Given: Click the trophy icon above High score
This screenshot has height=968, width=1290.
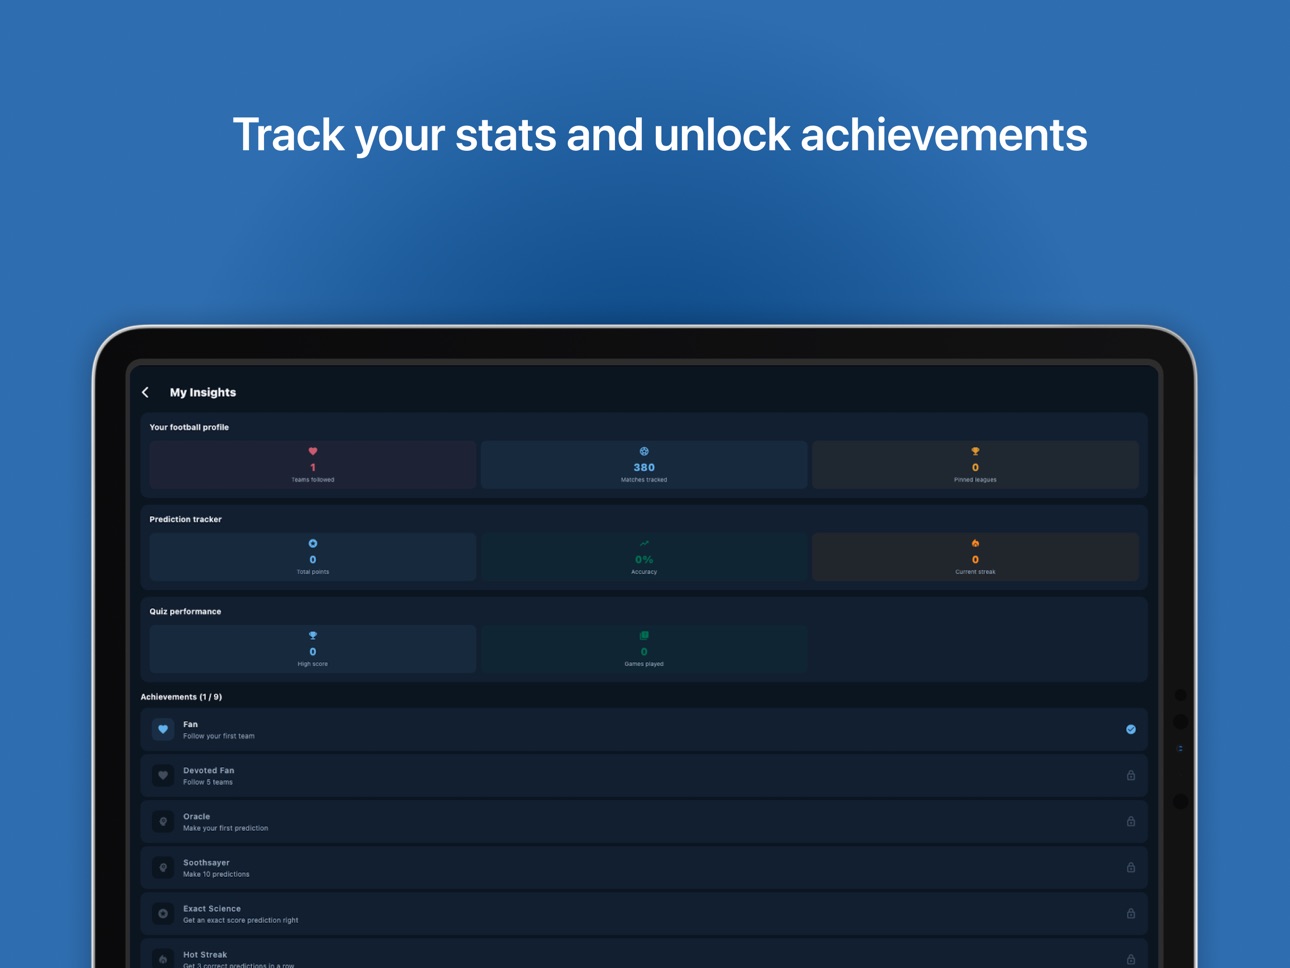Looking at the screenshot, I should [x=313, y=635].
